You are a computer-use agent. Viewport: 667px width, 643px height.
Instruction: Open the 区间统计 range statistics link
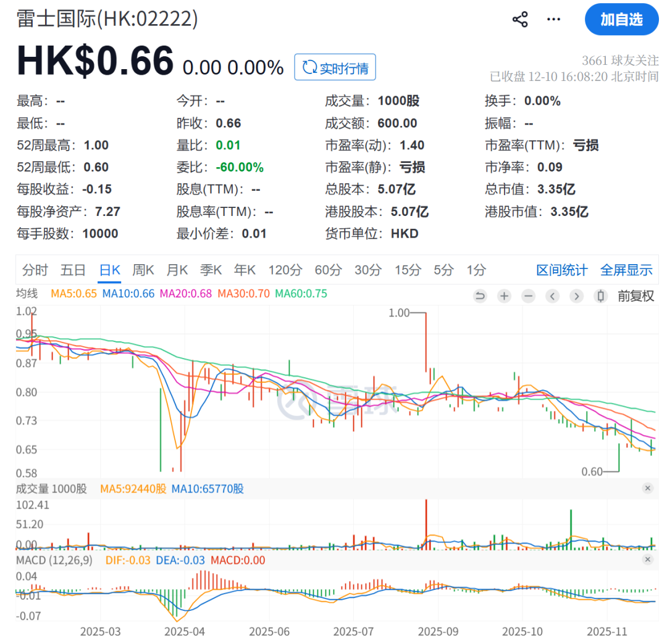(x=562, y=269)
